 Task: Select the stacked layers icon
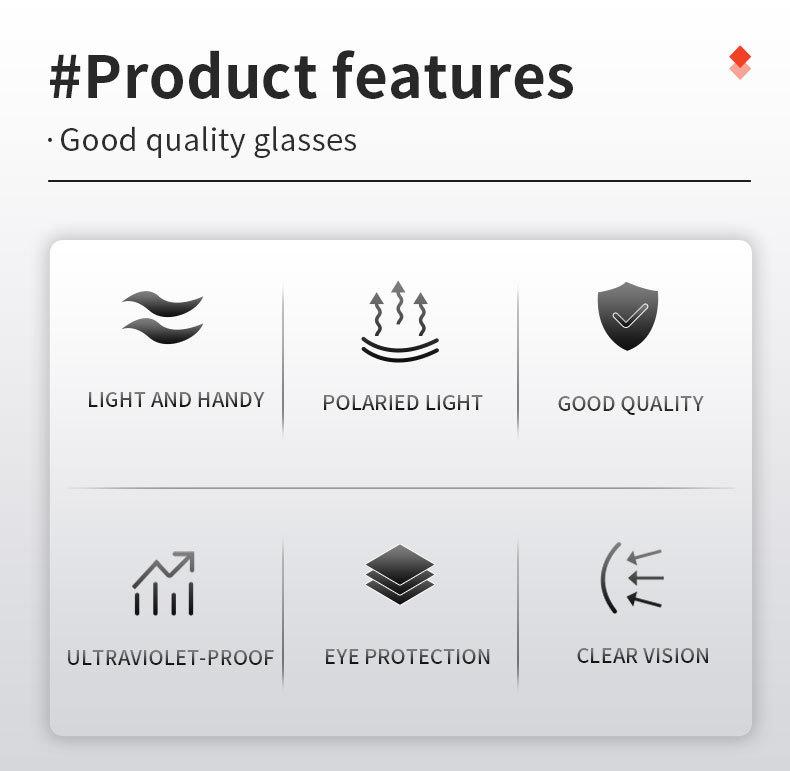(x=400, y=574)
